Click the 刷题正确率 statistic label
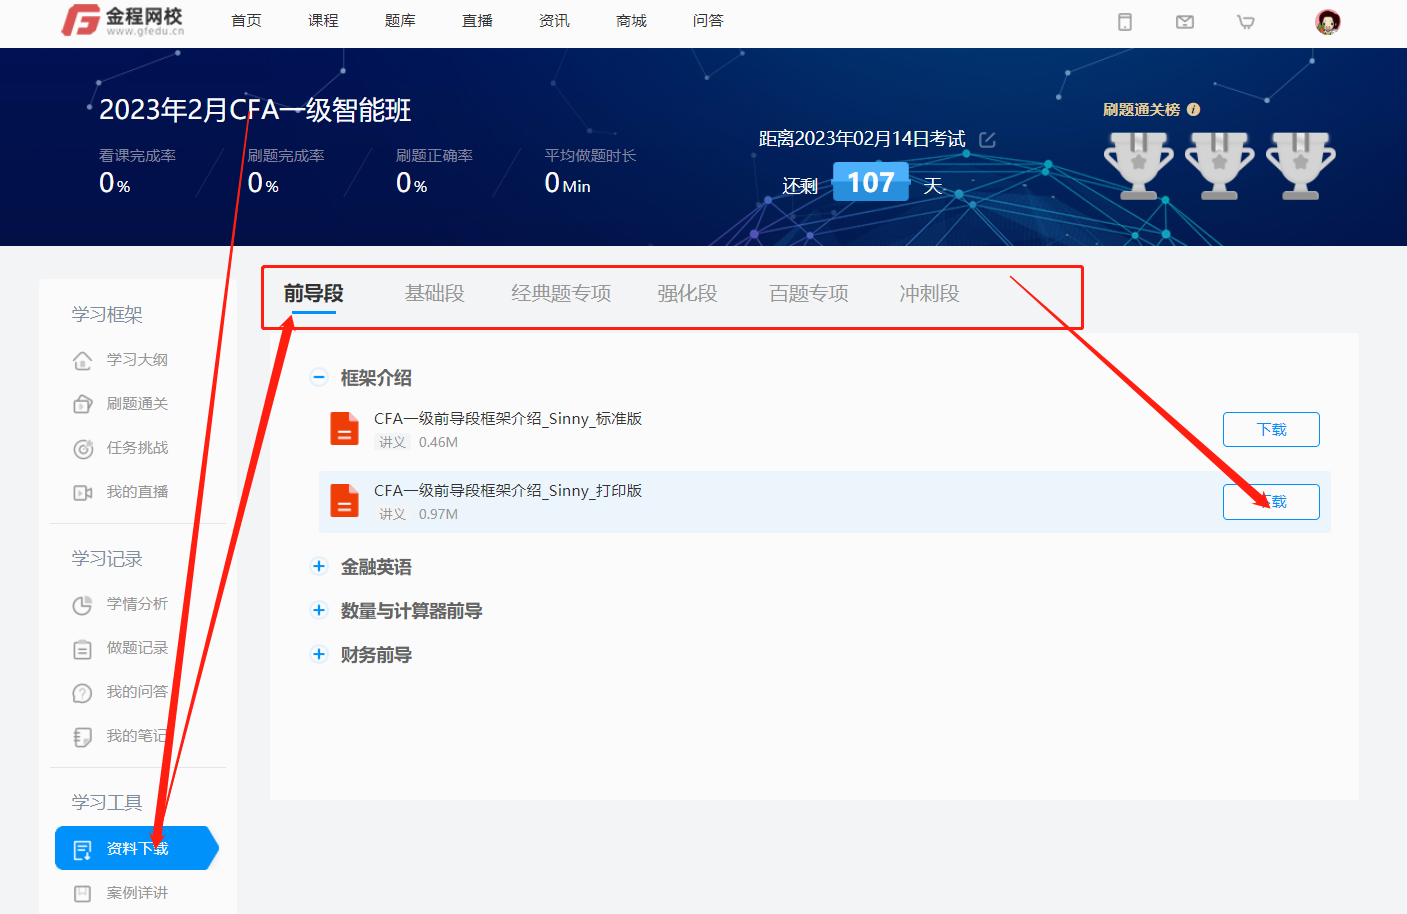 click(434, 156)
